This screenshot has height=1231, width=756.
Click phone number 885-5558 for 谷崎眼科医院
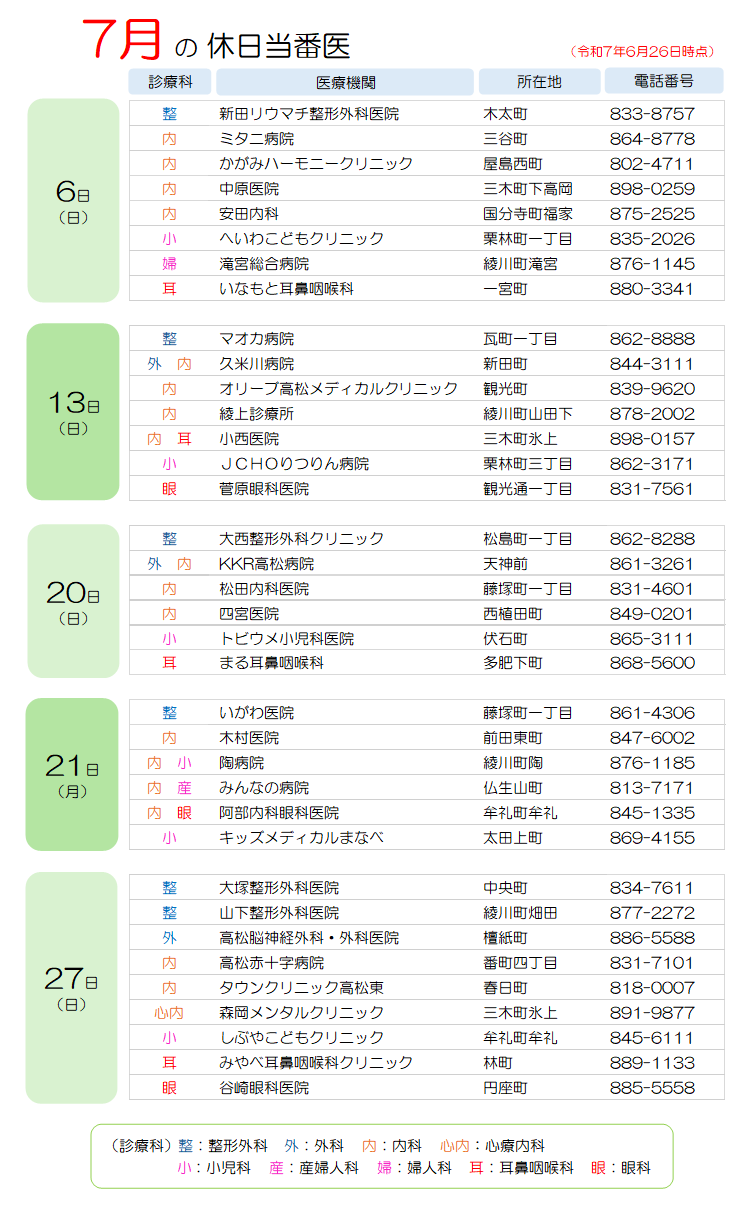tap(652, 1088)
